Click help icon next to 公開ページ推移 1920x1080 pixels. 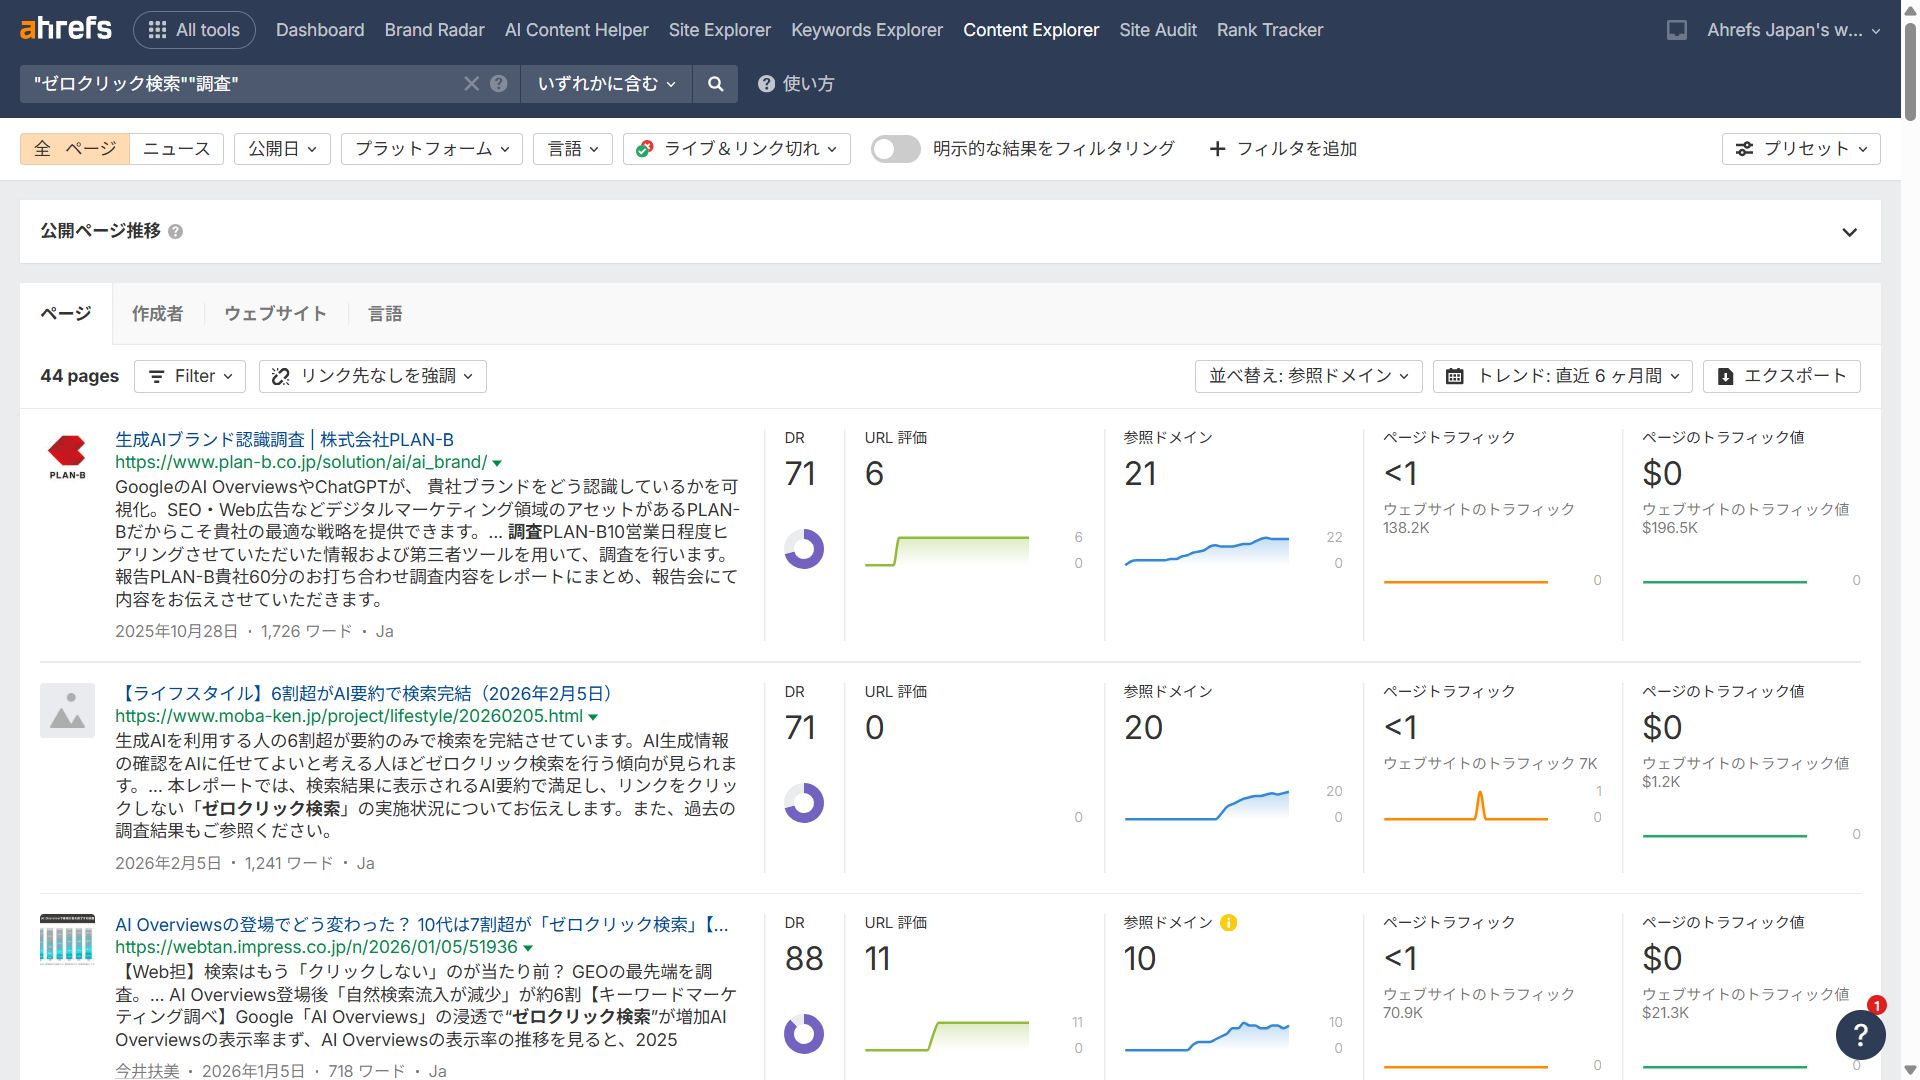coord(175,232)
